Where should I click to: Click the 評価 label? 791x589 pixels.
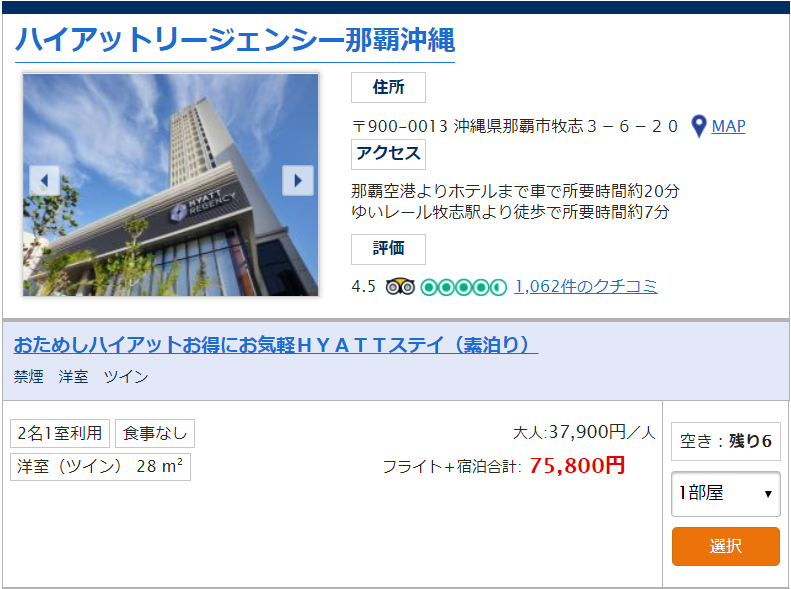click(x=388, y=249)
